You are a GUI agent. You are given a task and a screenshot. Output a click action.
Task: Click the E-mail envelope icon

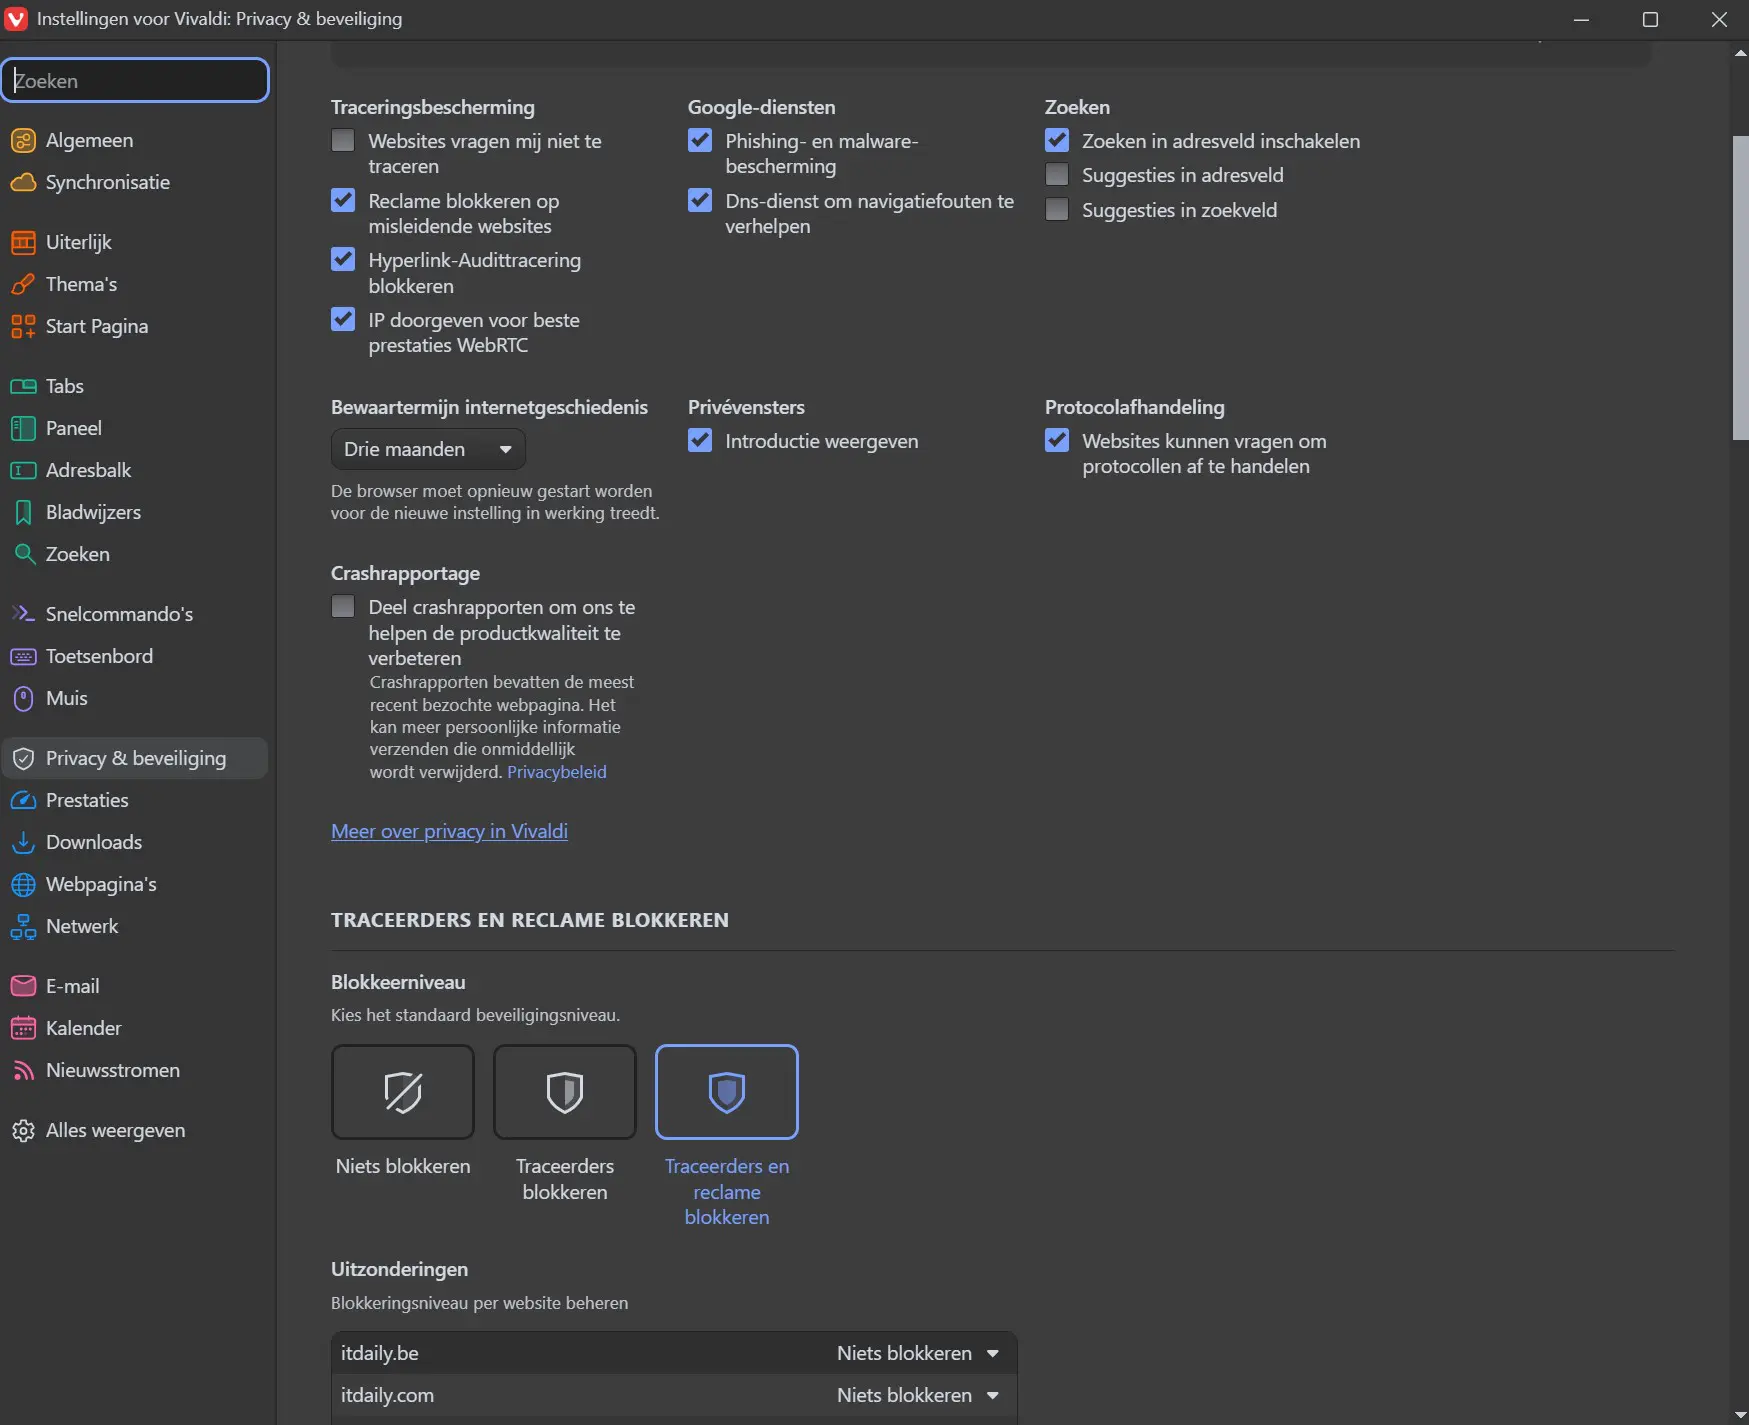23,987
